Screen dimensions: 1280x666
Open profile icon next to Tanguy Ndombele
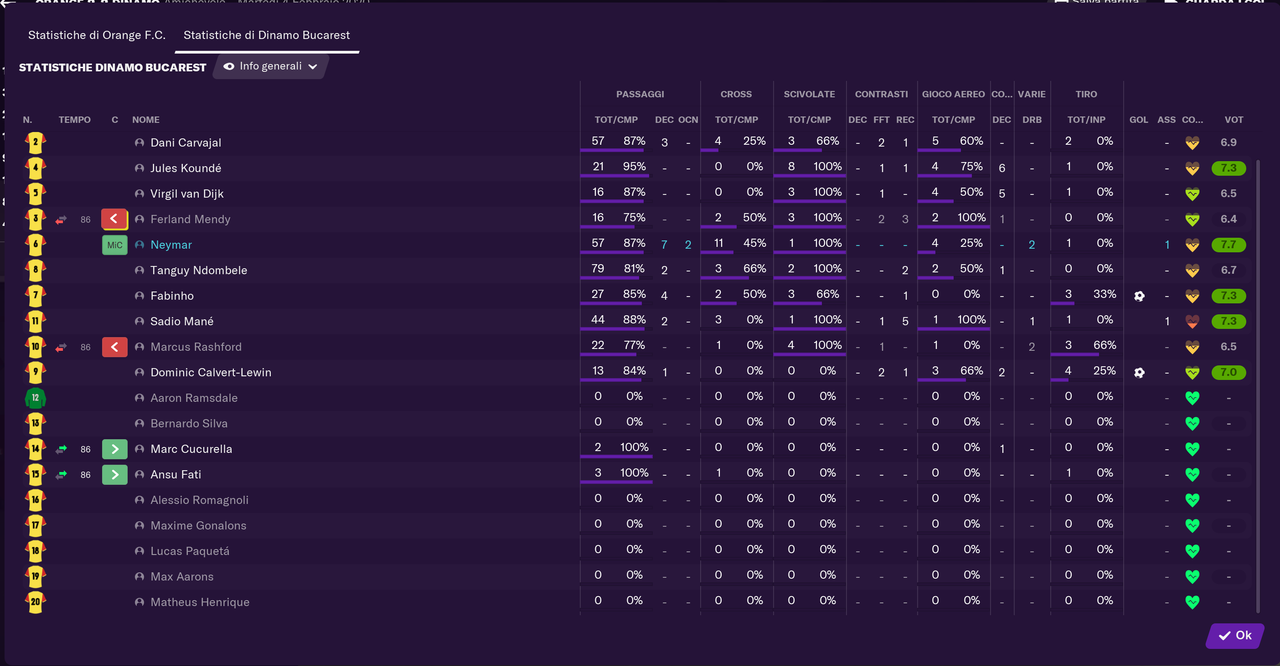(139, 270)
